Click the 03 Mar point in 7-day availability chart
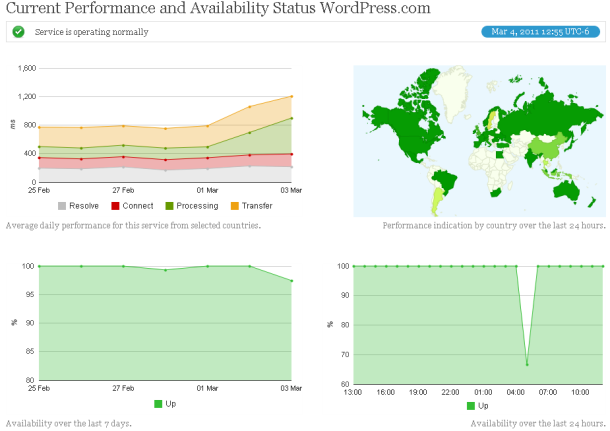 (292, 281)
